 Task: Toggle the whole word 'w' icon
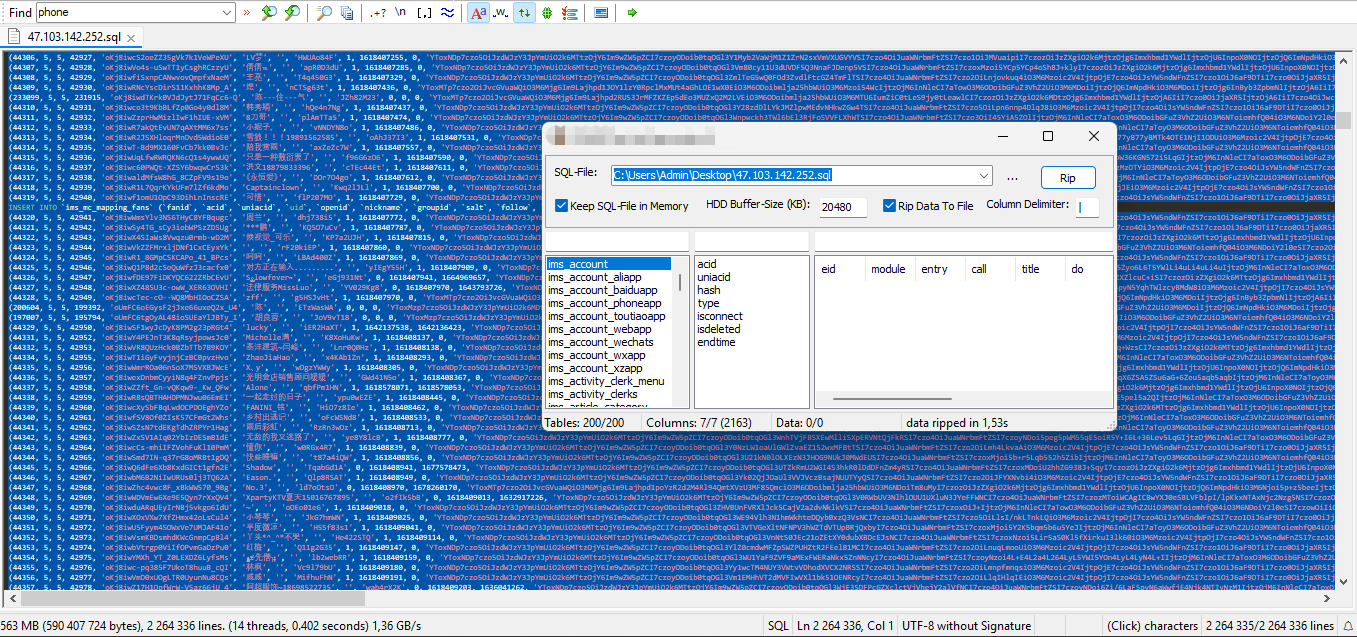tap(501, 13)
